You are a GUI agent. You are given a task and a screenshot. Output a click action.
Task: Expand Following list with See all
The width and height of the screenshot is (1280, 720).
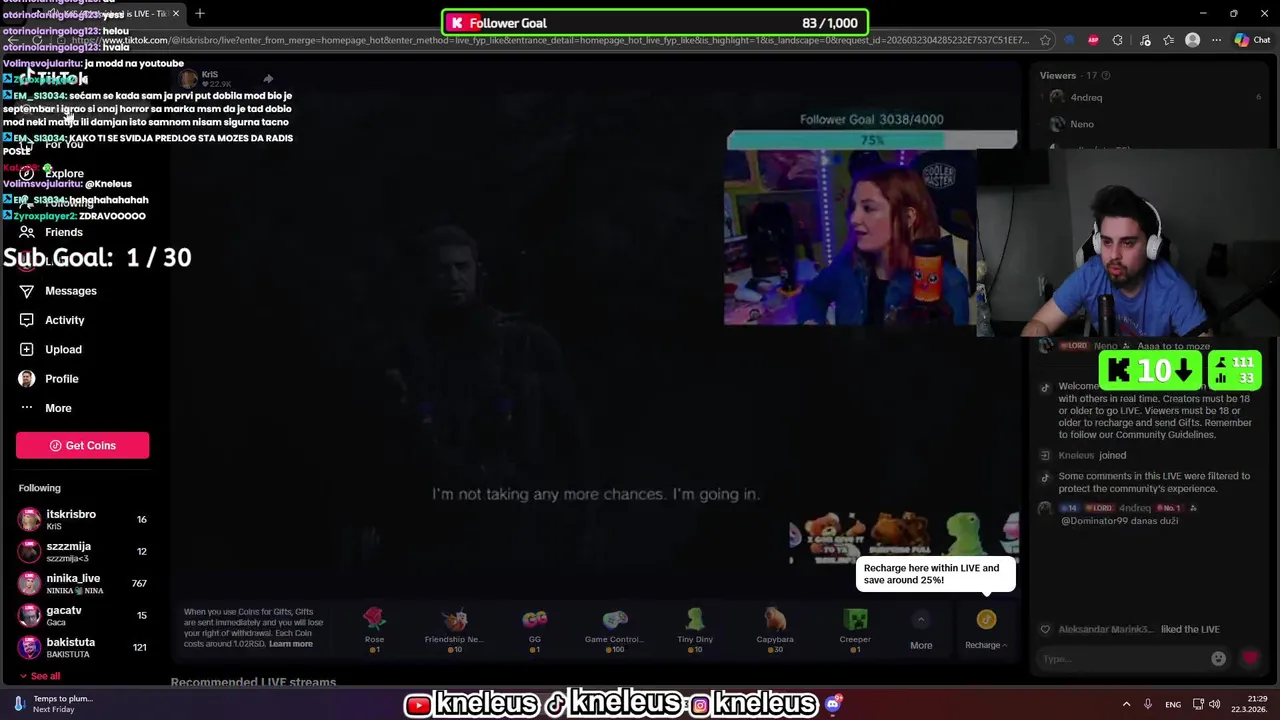pos(39,676)
